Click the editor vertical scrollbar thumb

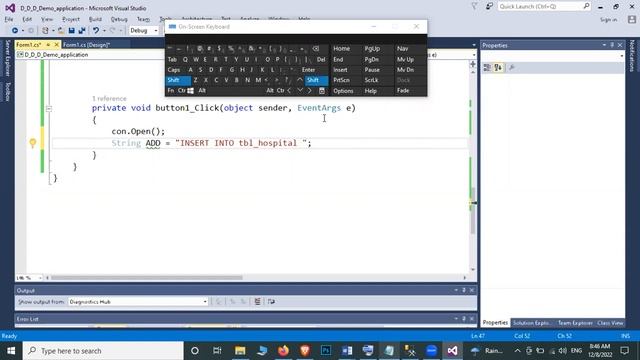[x=473, y=210]
